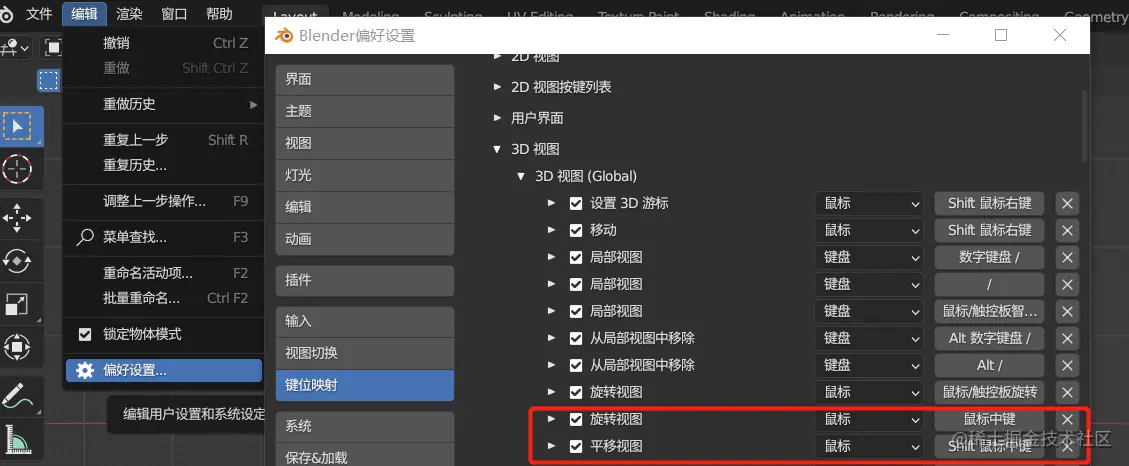Open the 窗口 menu

[x=174, y=14]
